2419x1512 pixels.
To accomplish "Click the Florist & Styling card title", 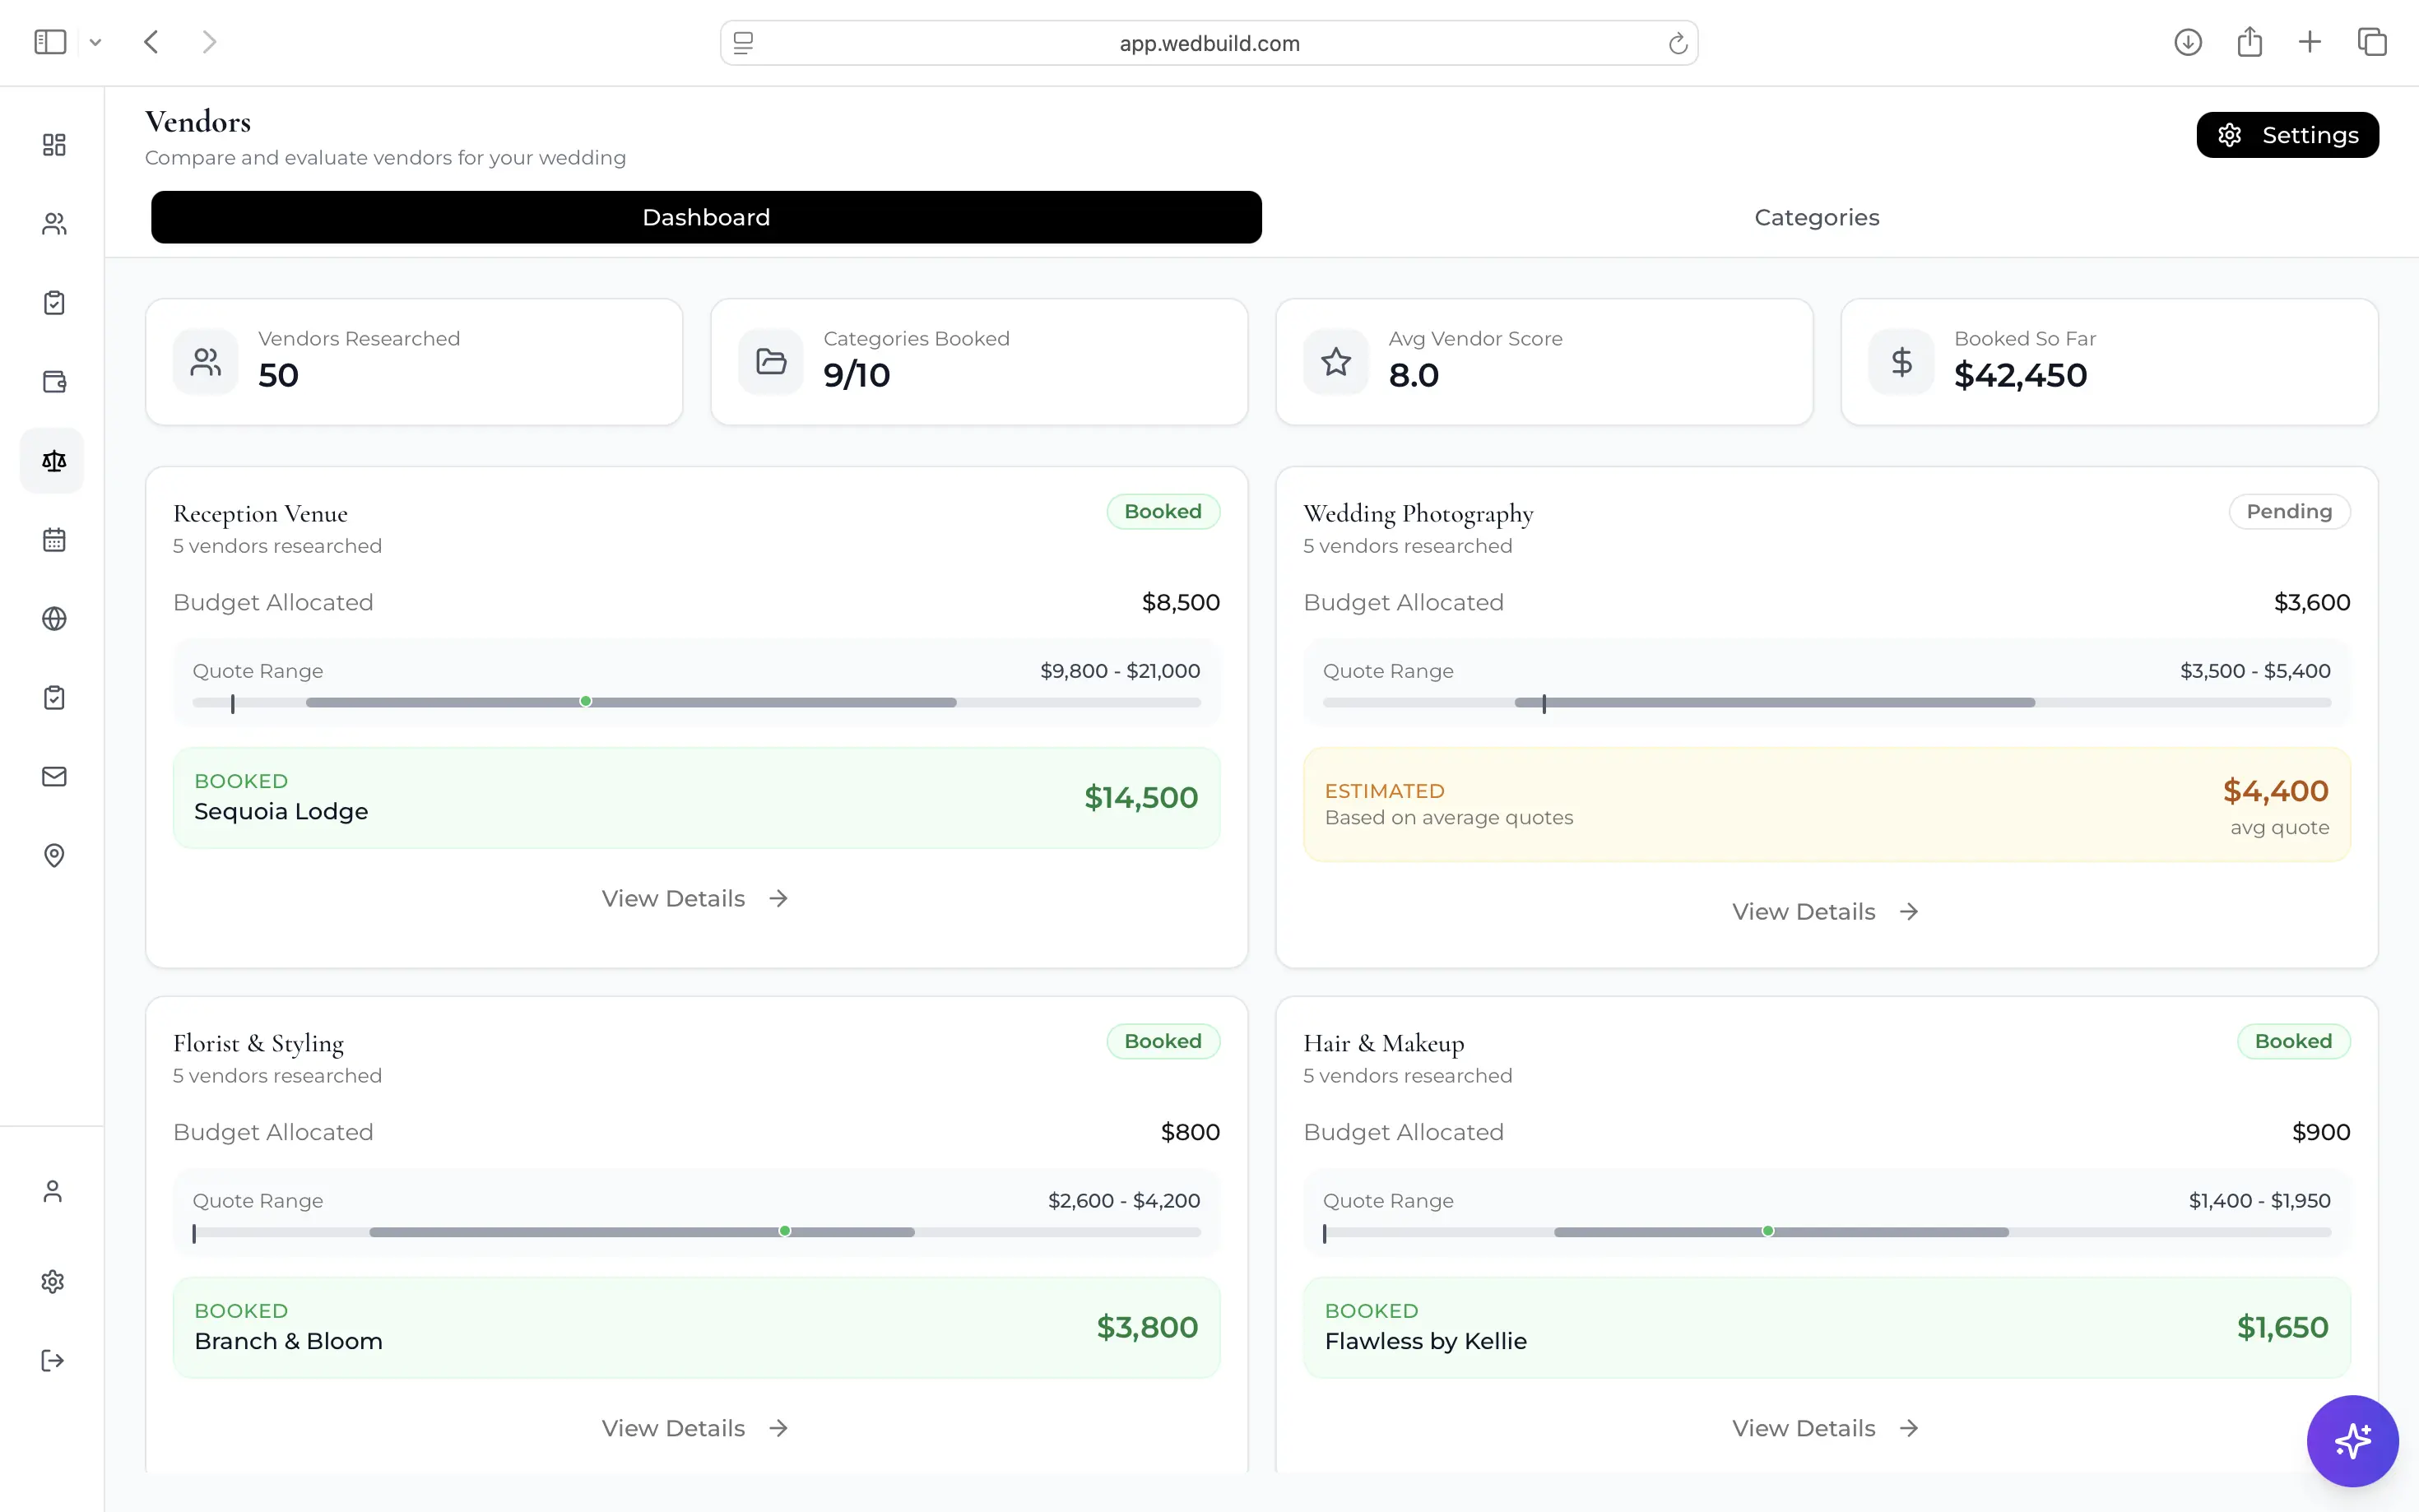I will (258, 1043).
